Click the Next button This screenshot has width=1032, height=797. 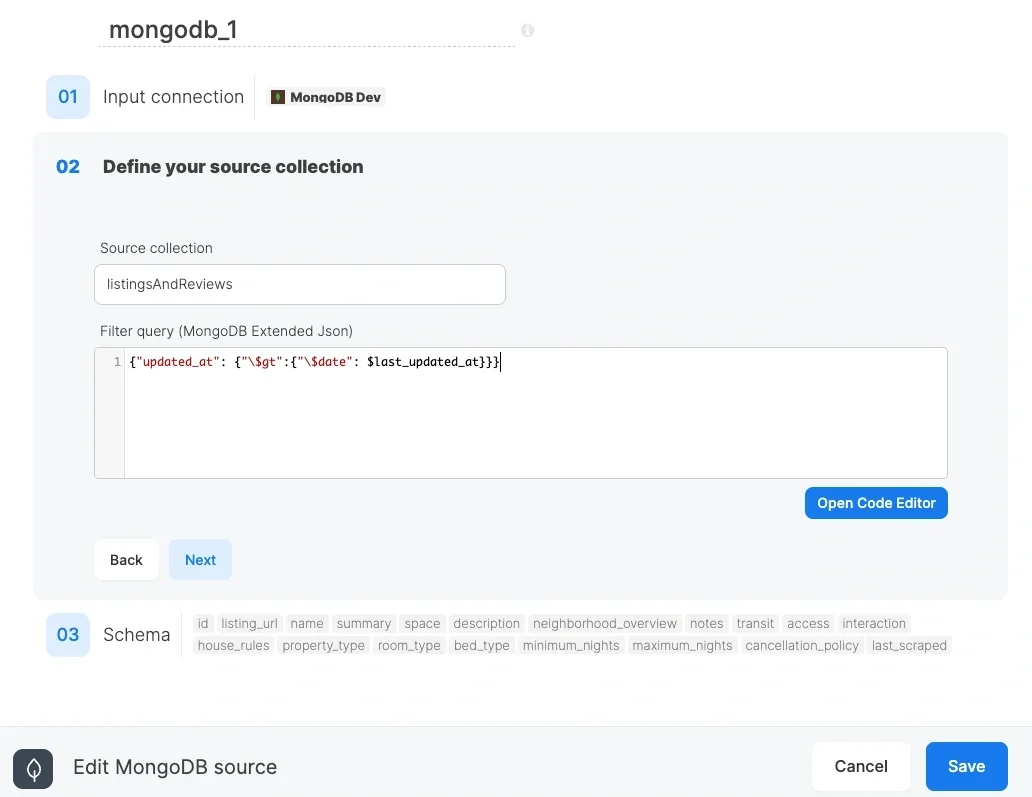pos(200,560)
